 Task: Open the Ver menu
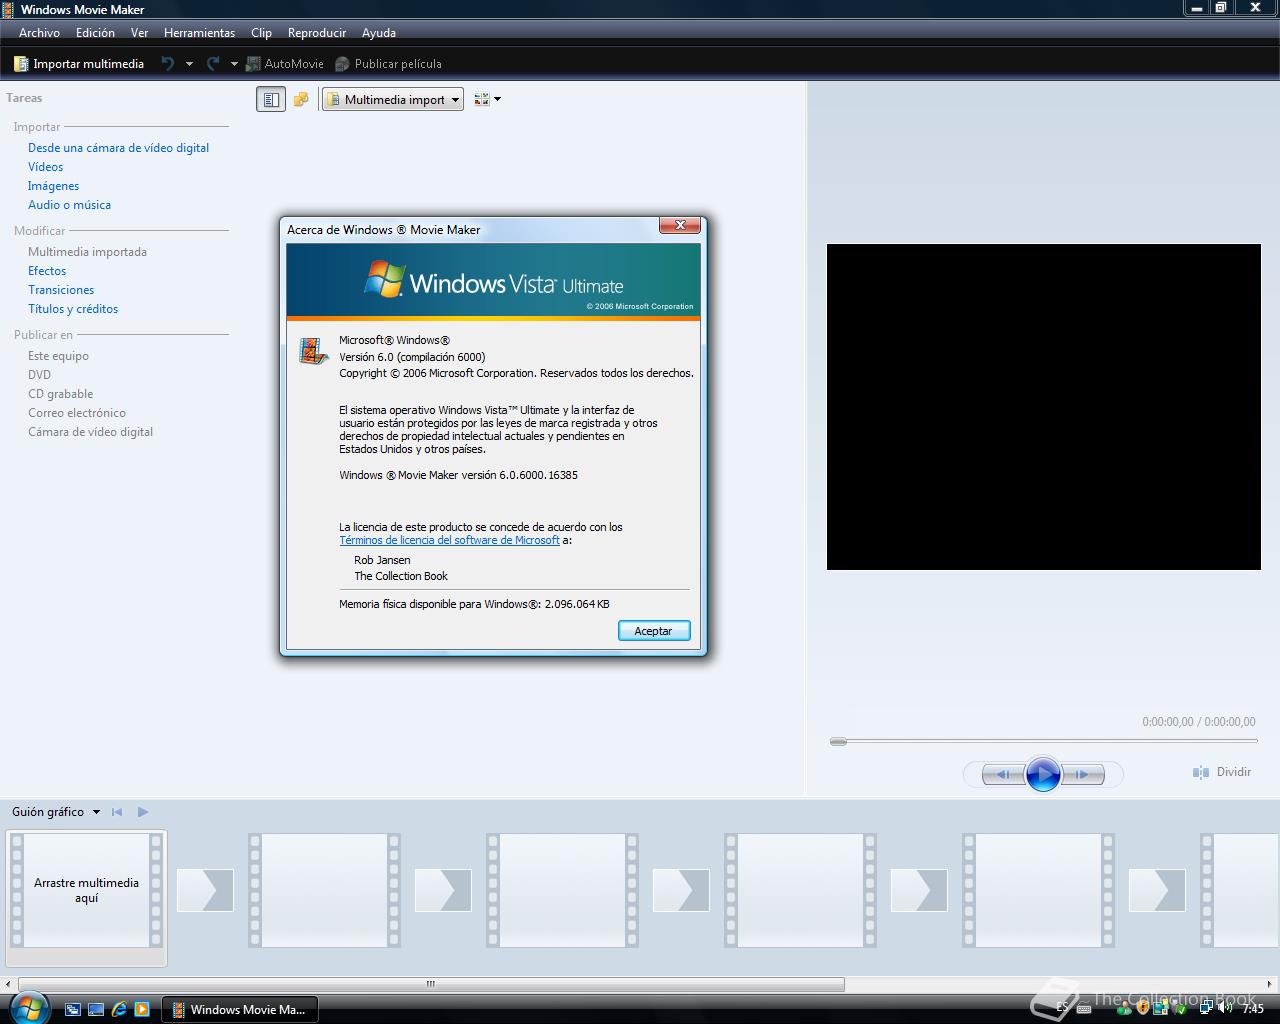point(139,32)
